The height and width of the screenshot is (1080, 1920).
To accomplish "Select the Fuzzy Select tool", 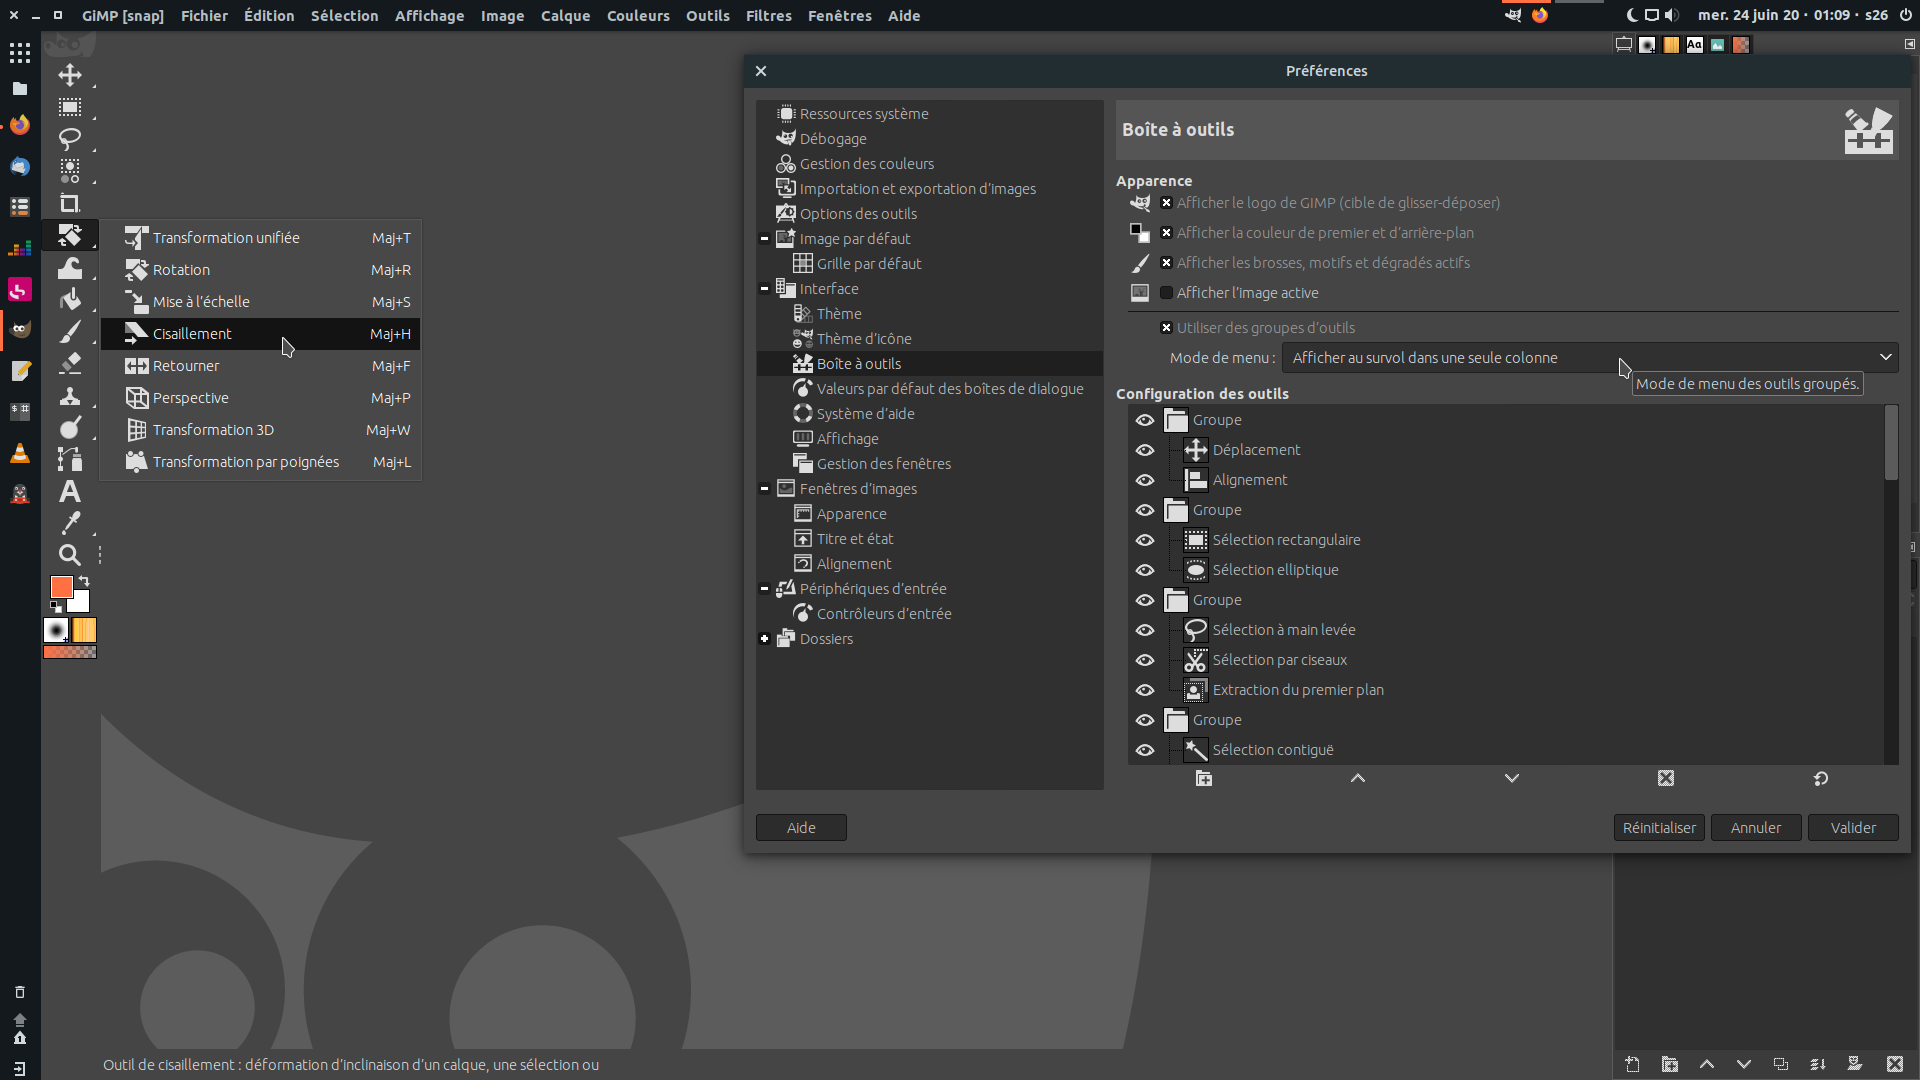I will tap(69, 171).
